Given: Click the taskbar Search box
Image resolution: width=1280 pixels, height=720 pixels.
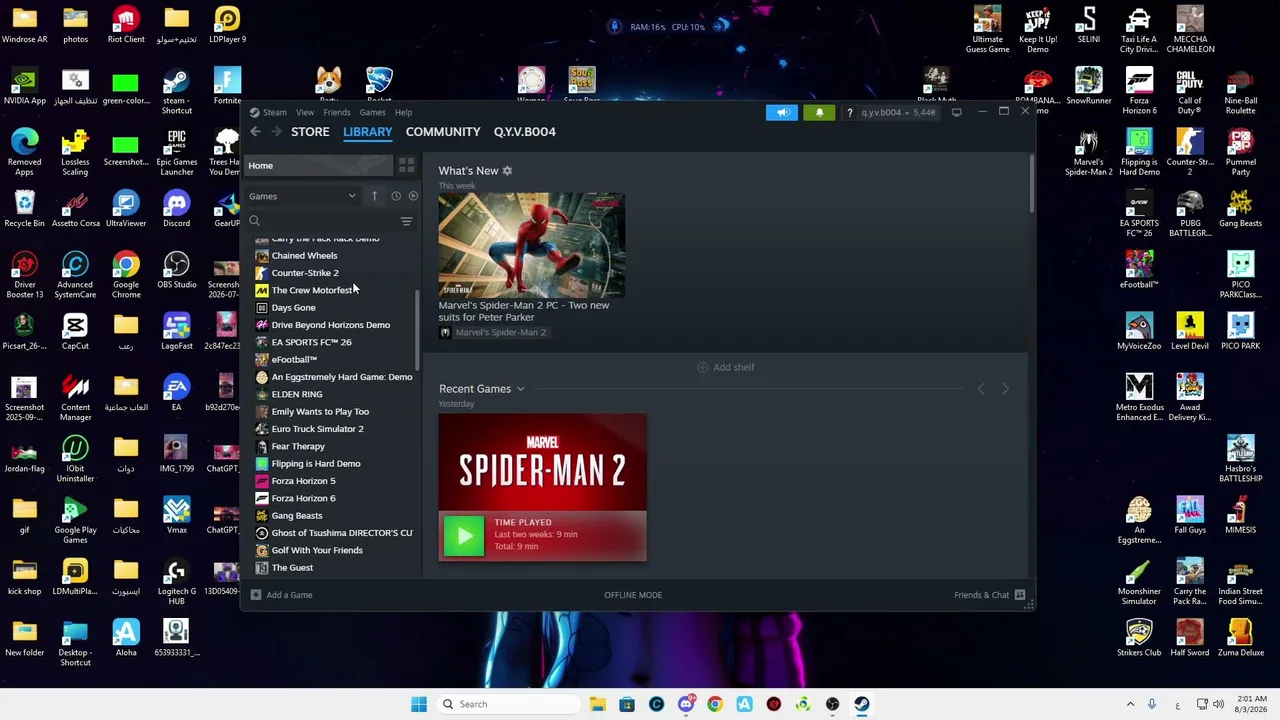Looking at the screenshot, I should pos(508,704).
